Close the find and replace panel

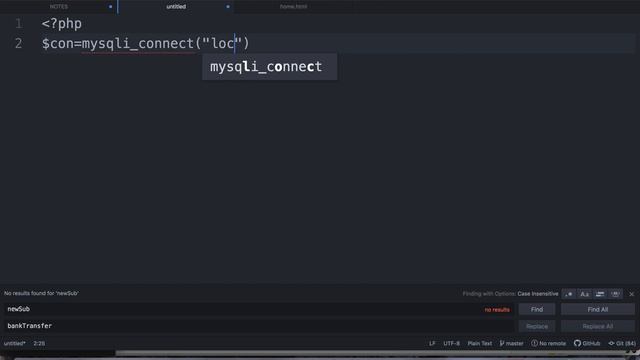click(x=631, y=294)
